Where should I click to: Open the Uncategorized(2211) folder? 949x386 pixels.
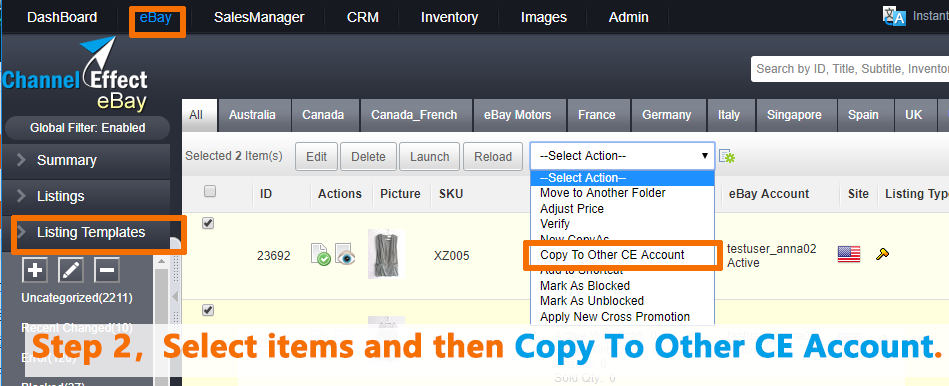pos(77,298)
